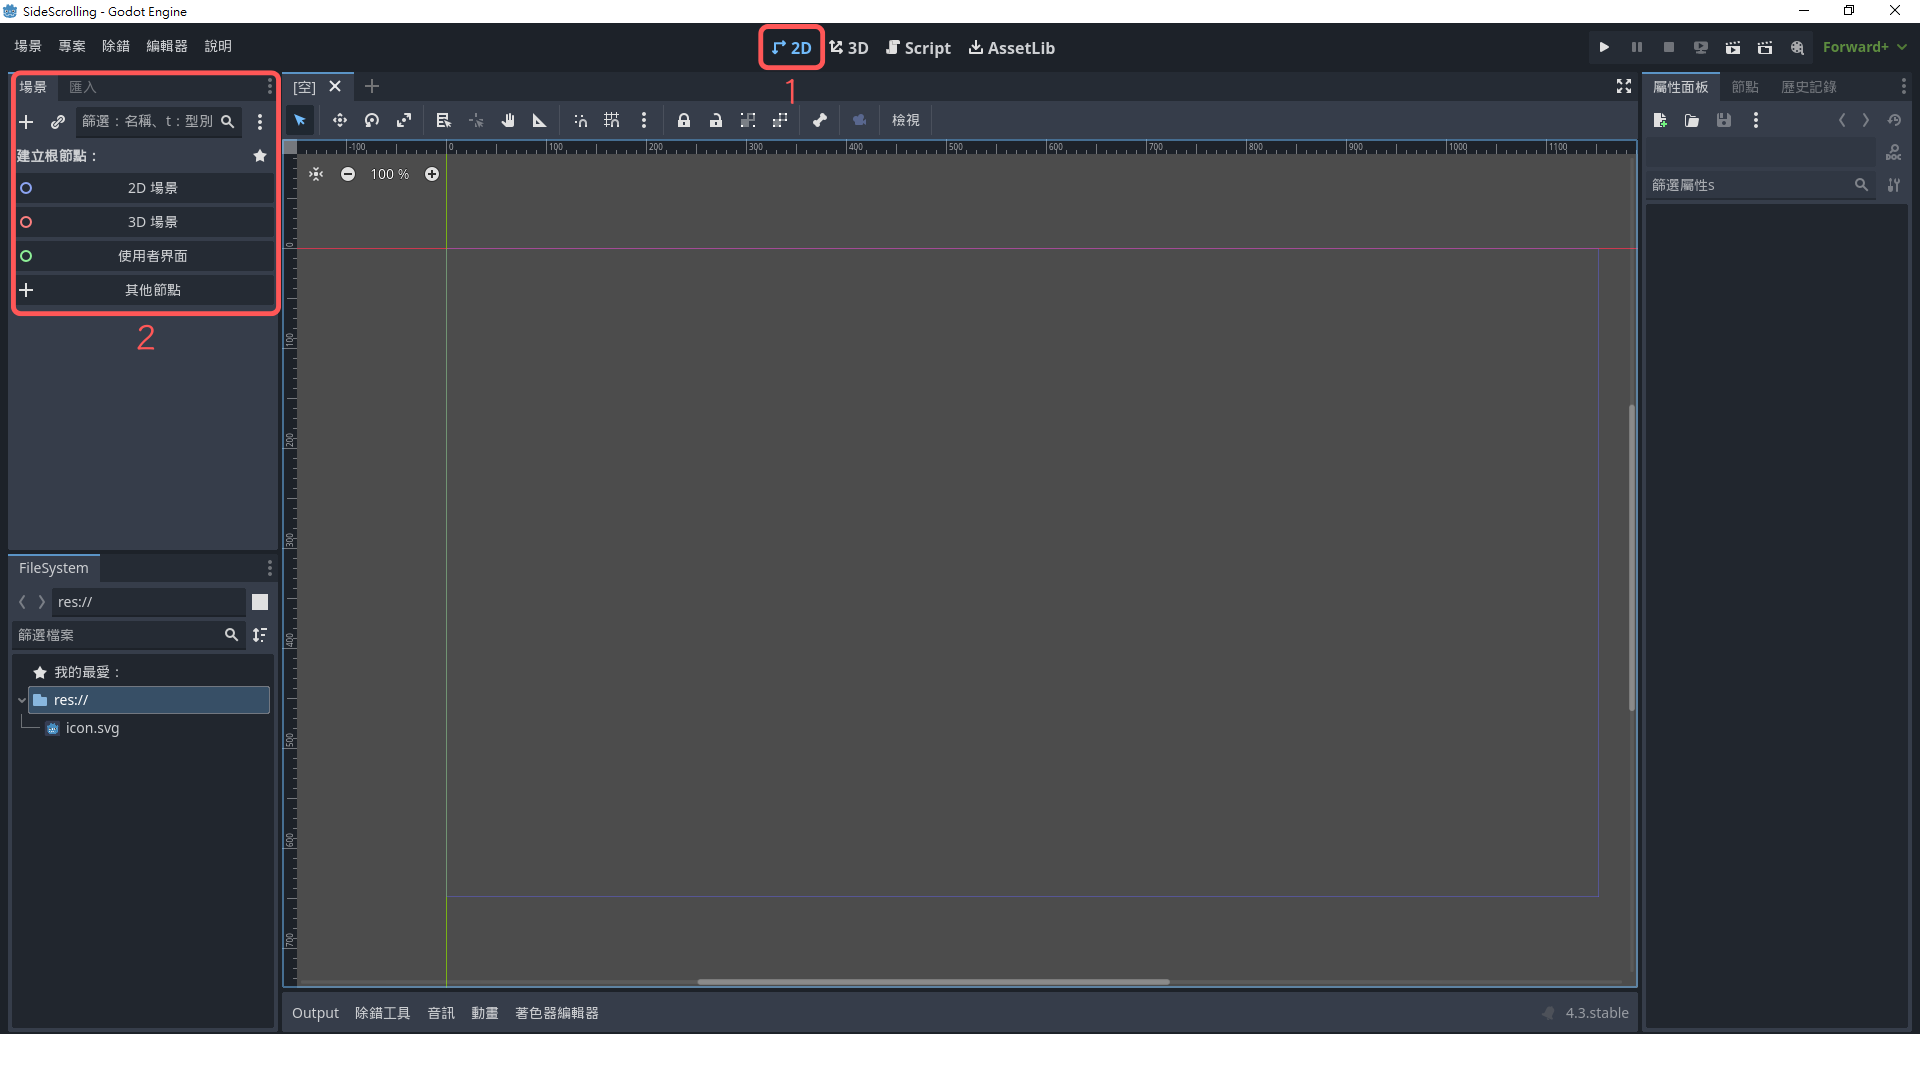Select the Ruler measurement tool
1920x1080 pixels.
(540, 120)
